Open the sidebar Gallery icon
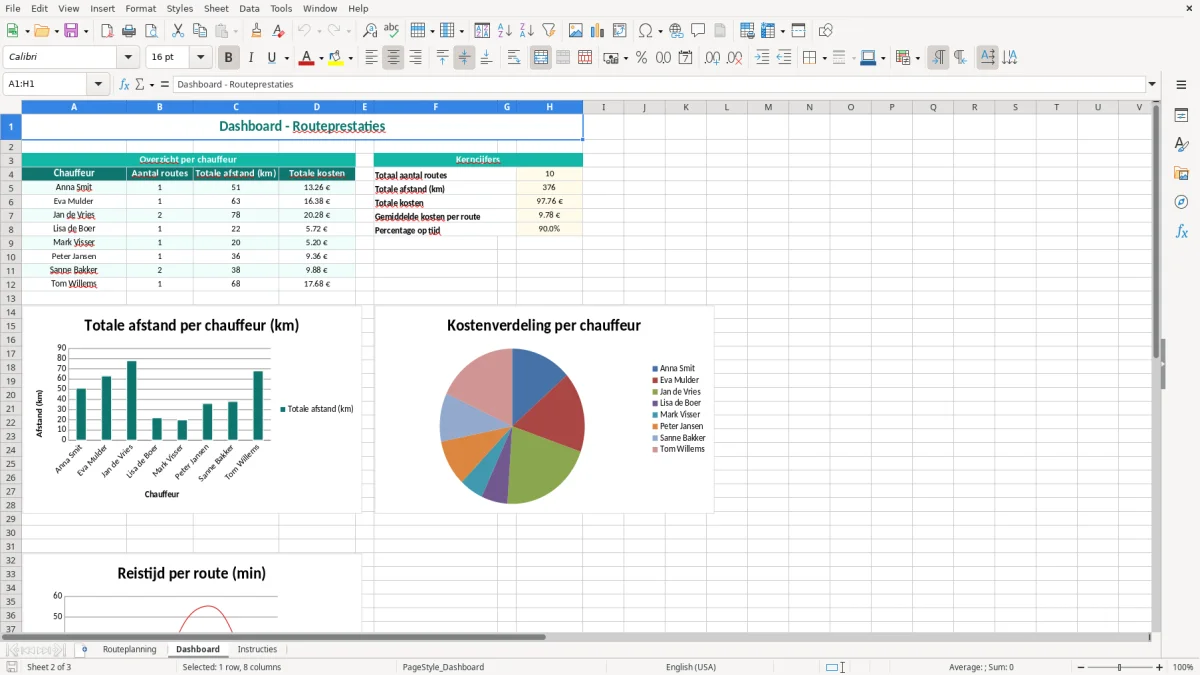The image size is (1200, 675). (x=1181, y=174)
